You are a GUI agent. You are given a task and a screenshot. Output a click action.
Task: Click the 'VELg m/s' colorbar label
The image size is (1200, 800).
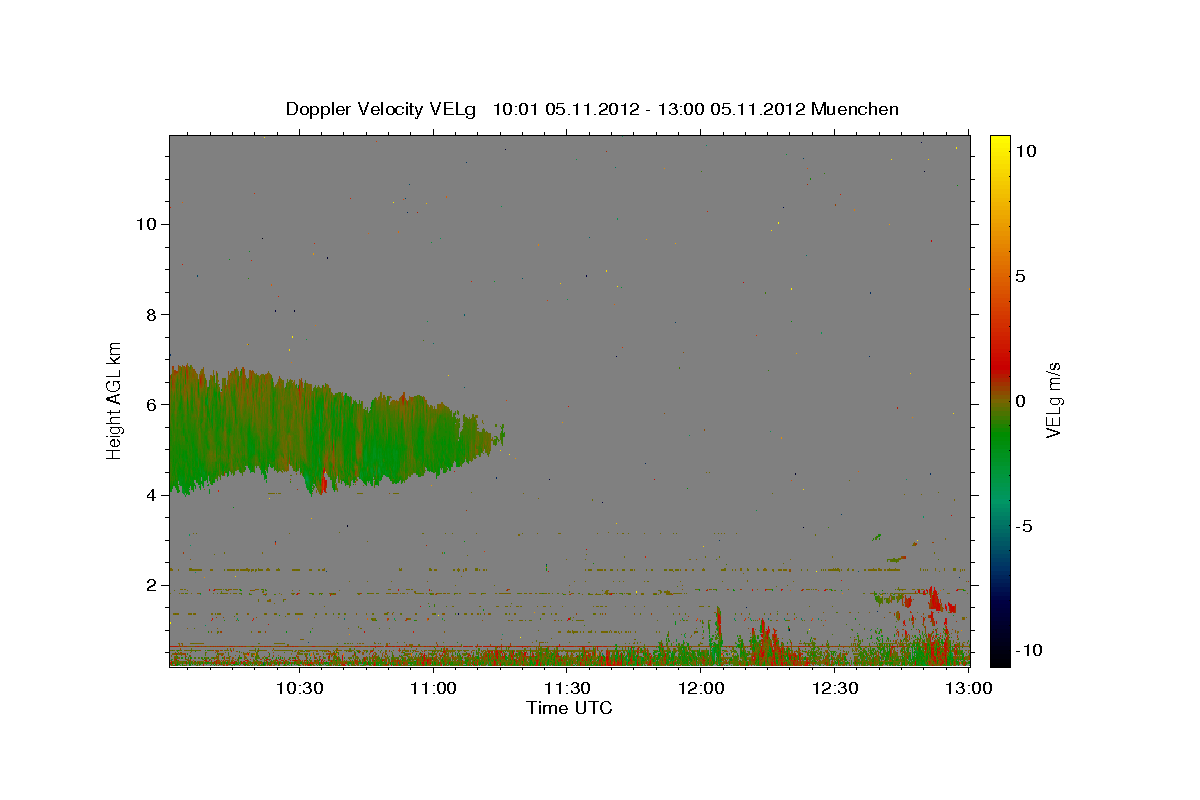(x=1053, y=401)
